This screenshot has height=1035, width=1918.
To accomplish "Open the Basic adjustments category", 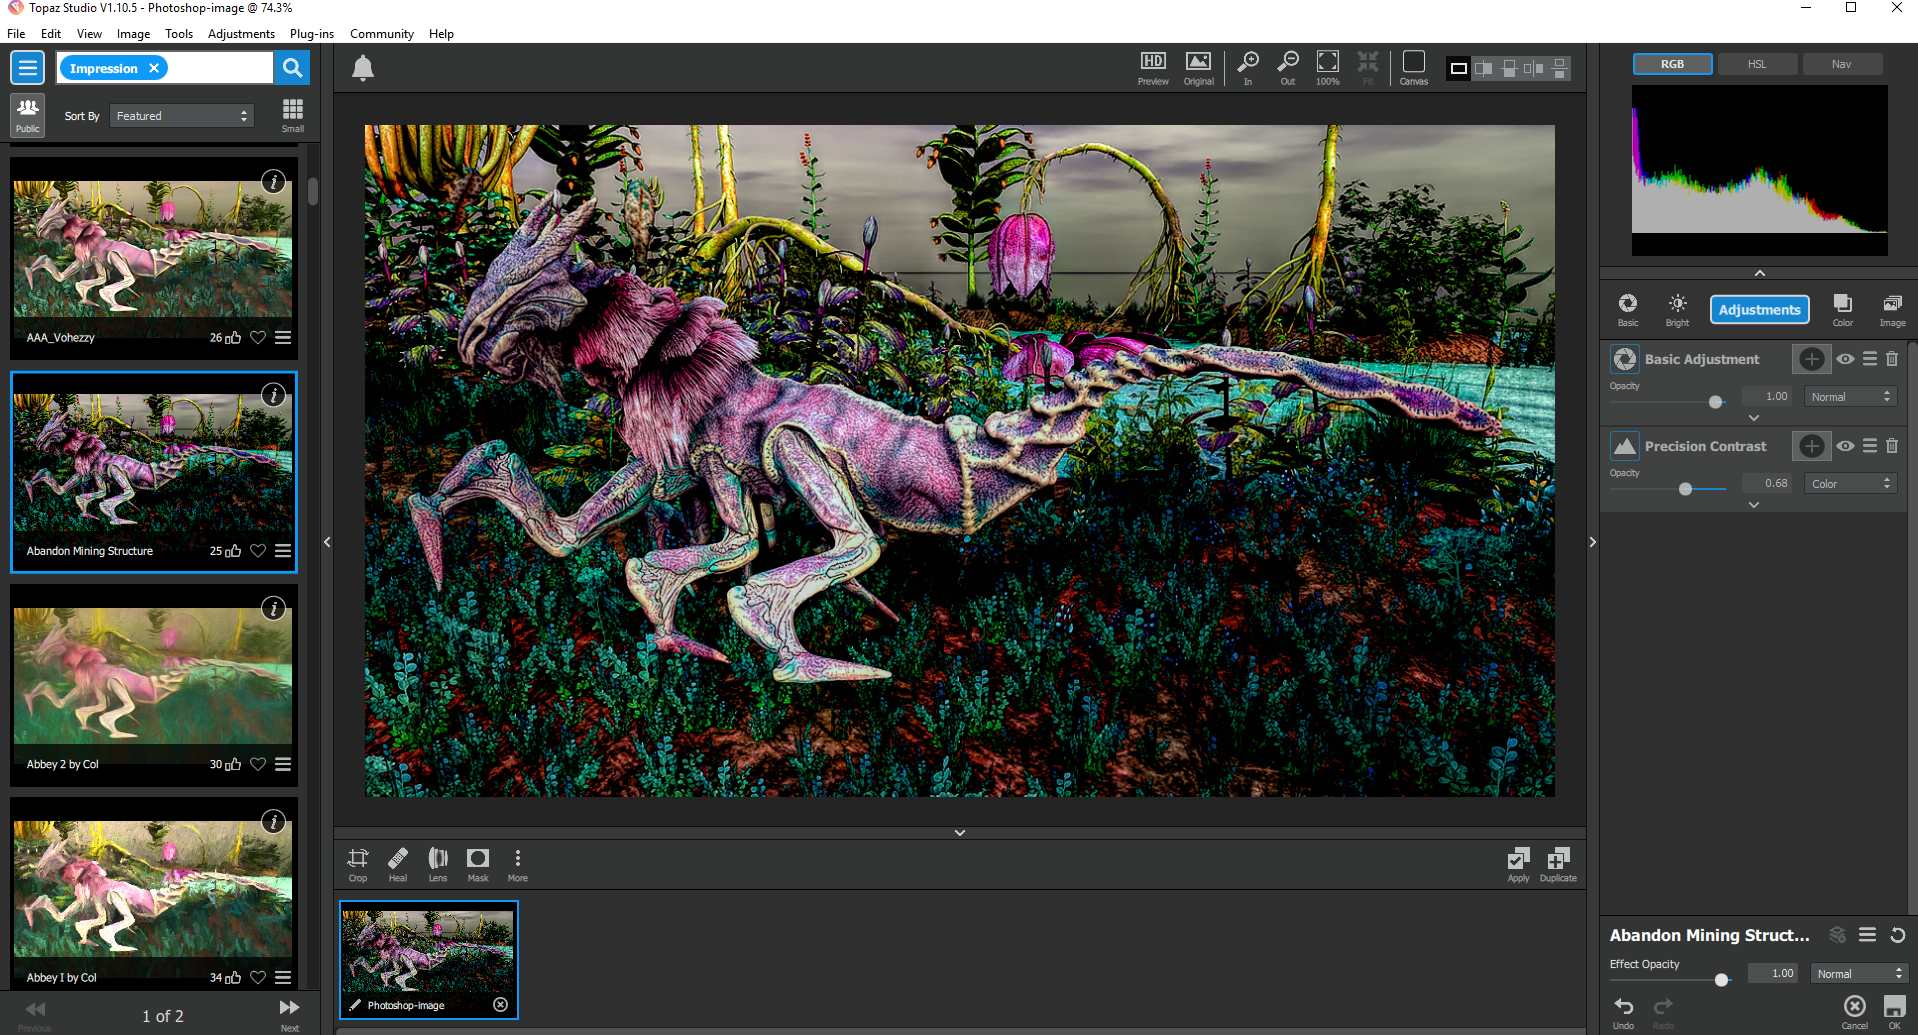I will click(x=1628, y=309).
